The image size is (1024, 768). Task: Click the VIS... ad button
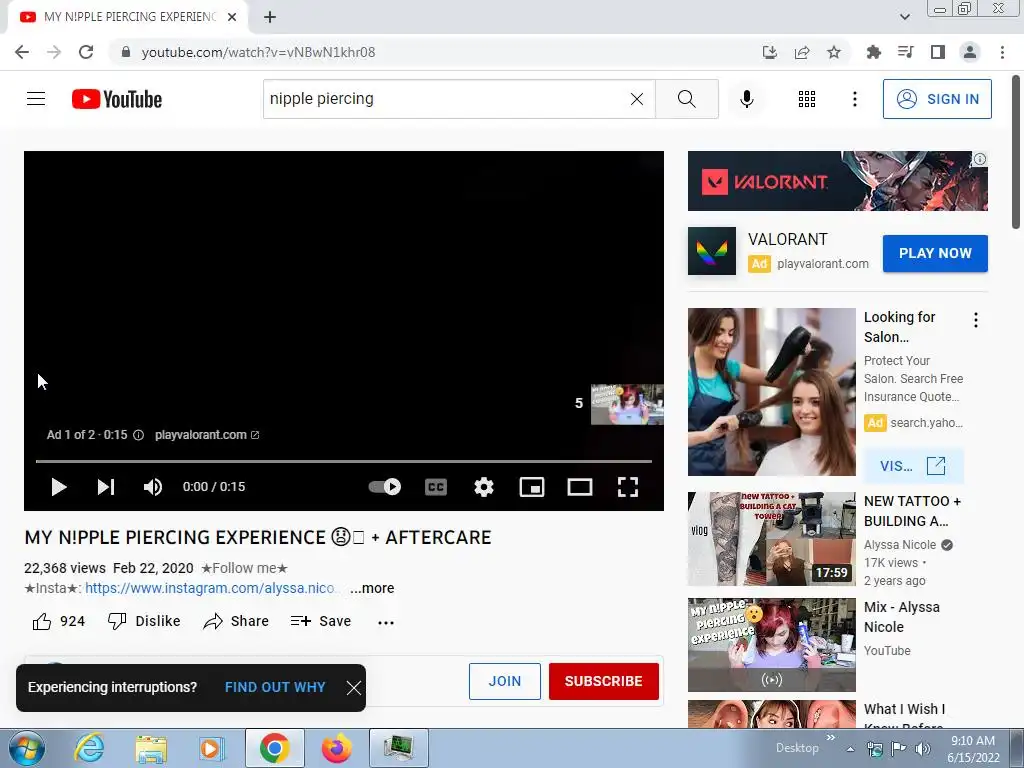click(913, 466)
